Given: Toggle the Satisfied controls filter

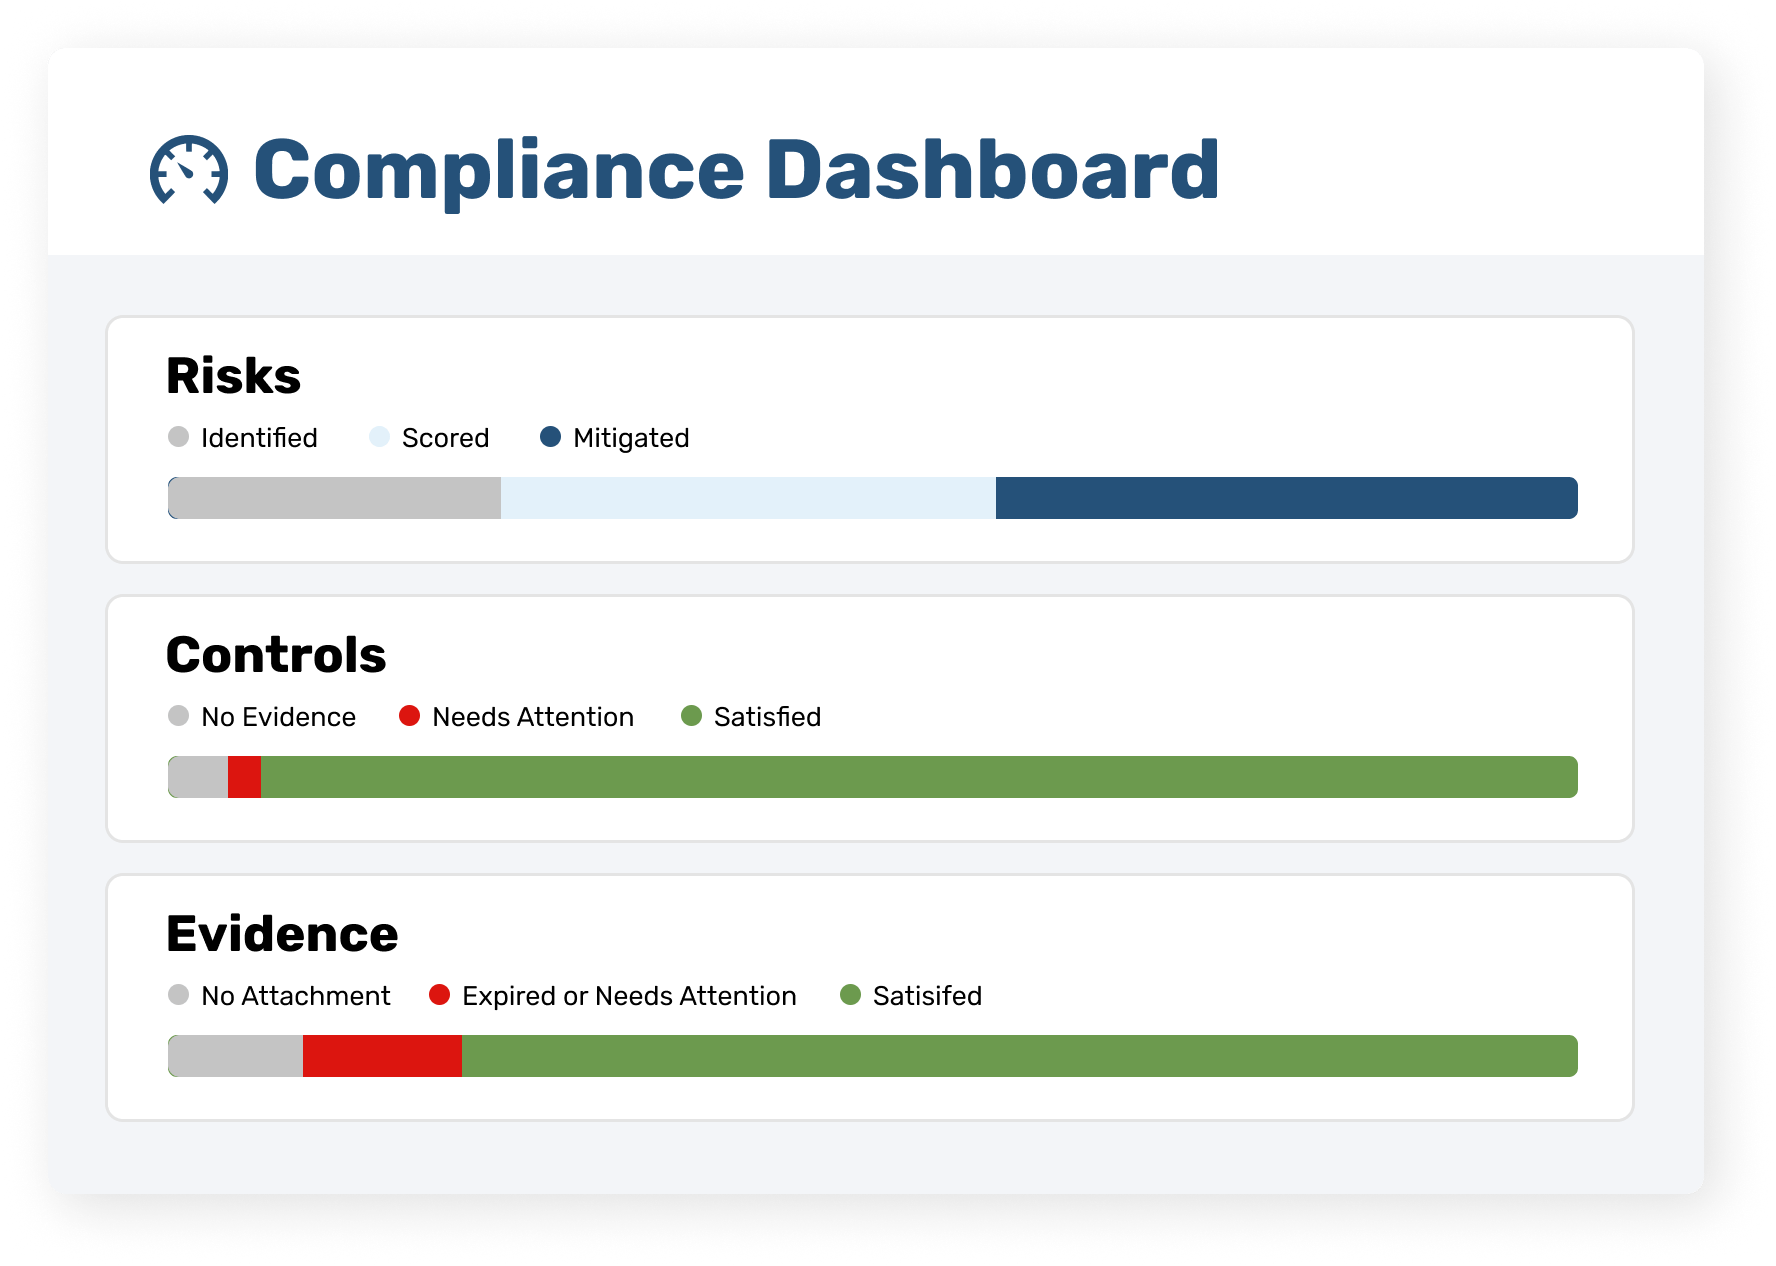Looking at the screenshot, I should [767, 716].
